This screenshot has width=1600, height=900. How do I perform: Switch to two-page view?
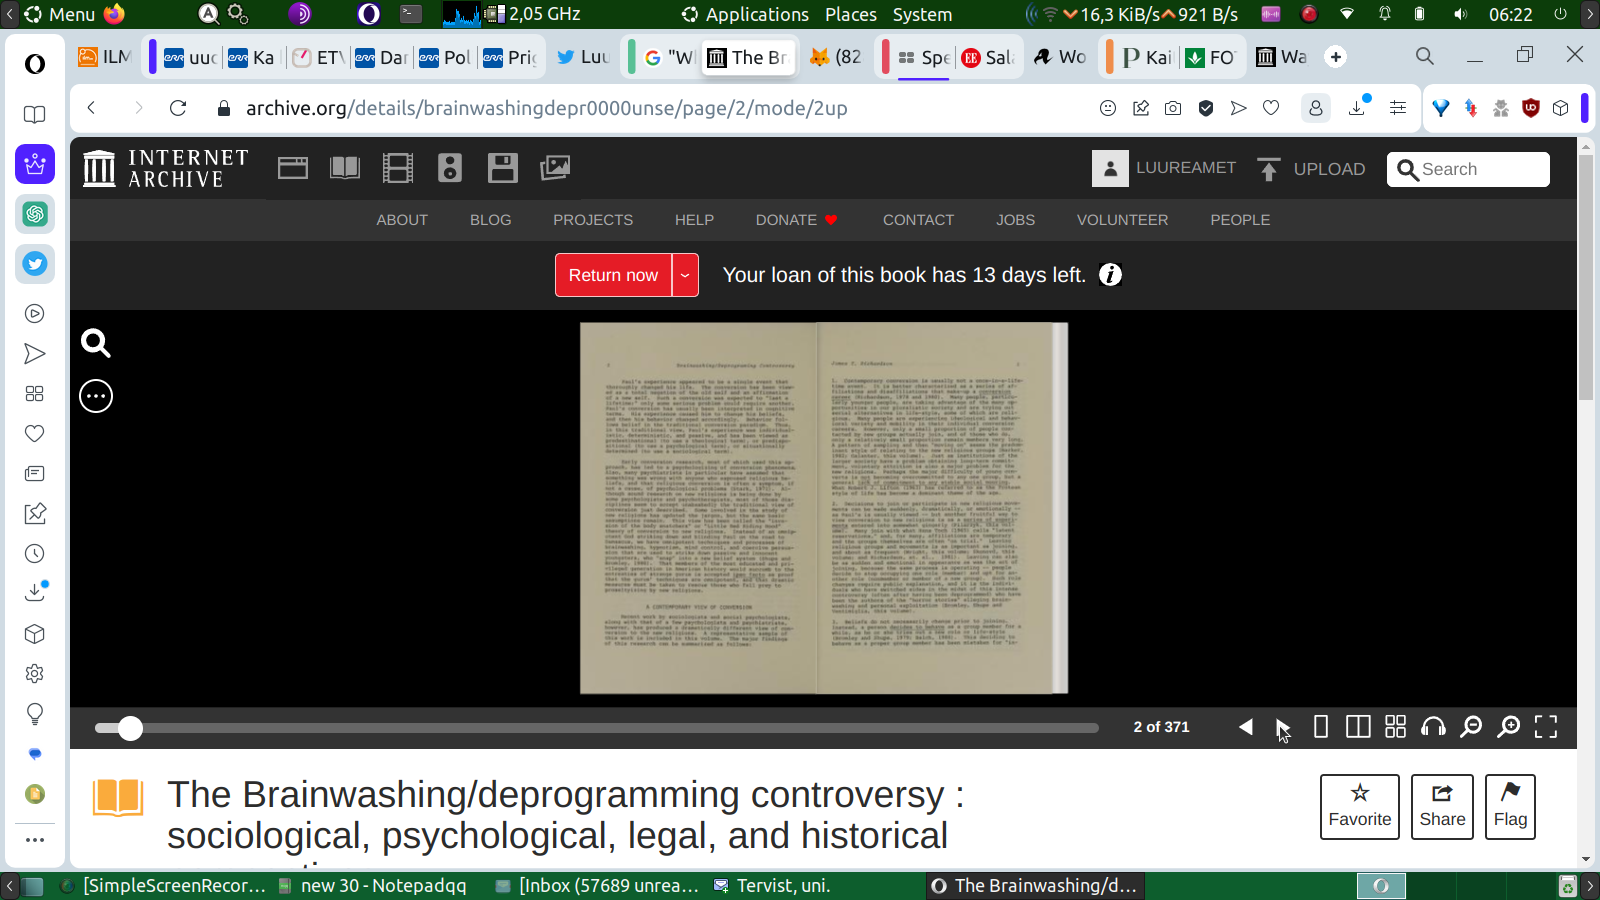[x=1358, y=727]
